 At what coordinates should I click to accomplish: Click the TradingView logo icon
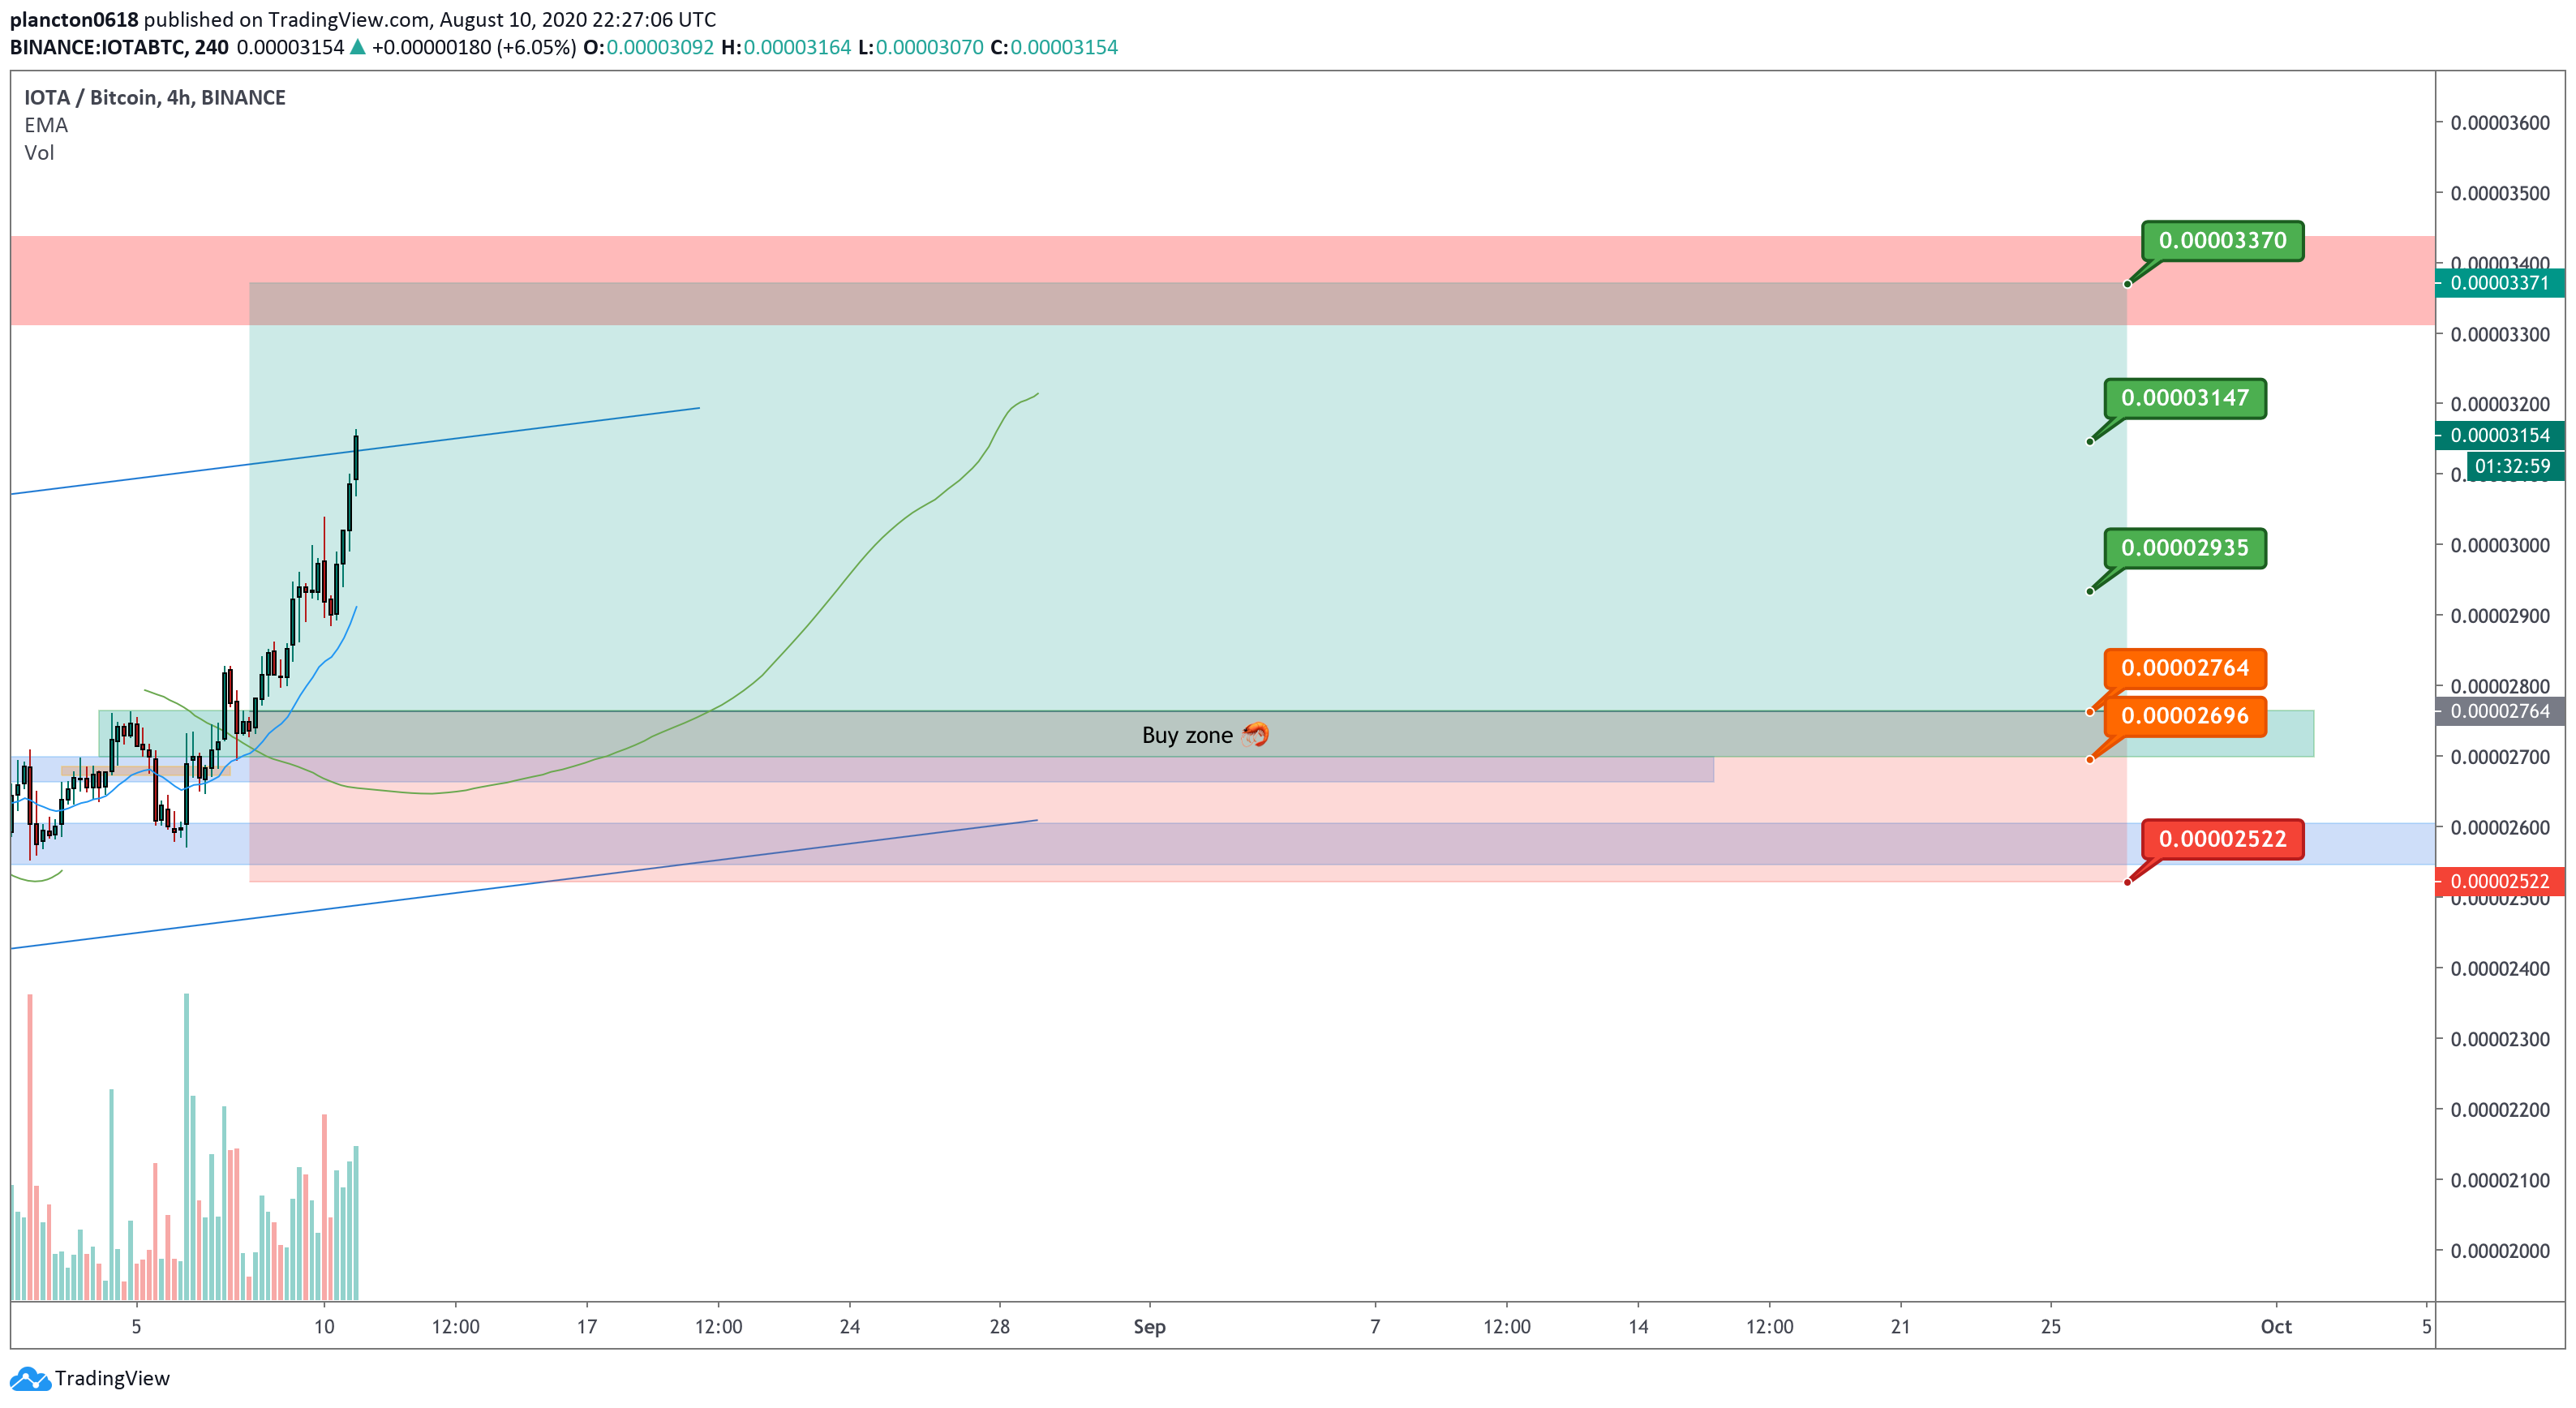30,1379
